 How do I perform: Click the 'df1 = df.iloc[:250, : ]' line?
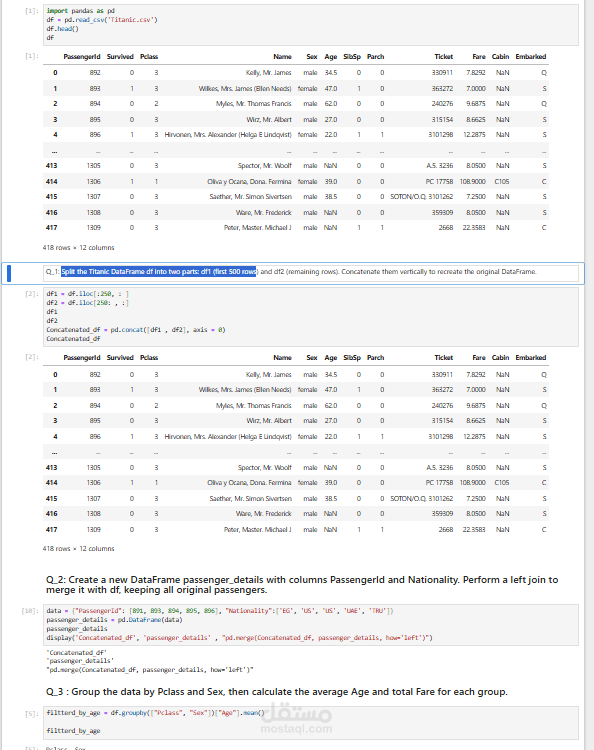tap(88, 294)
